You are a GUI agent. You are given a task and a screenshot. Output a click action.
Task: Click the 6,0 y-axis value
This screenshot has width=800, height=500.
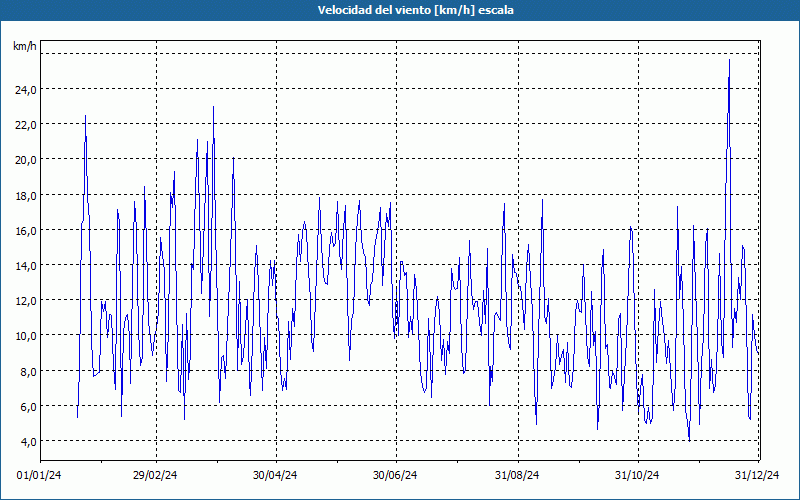[29, 407]
